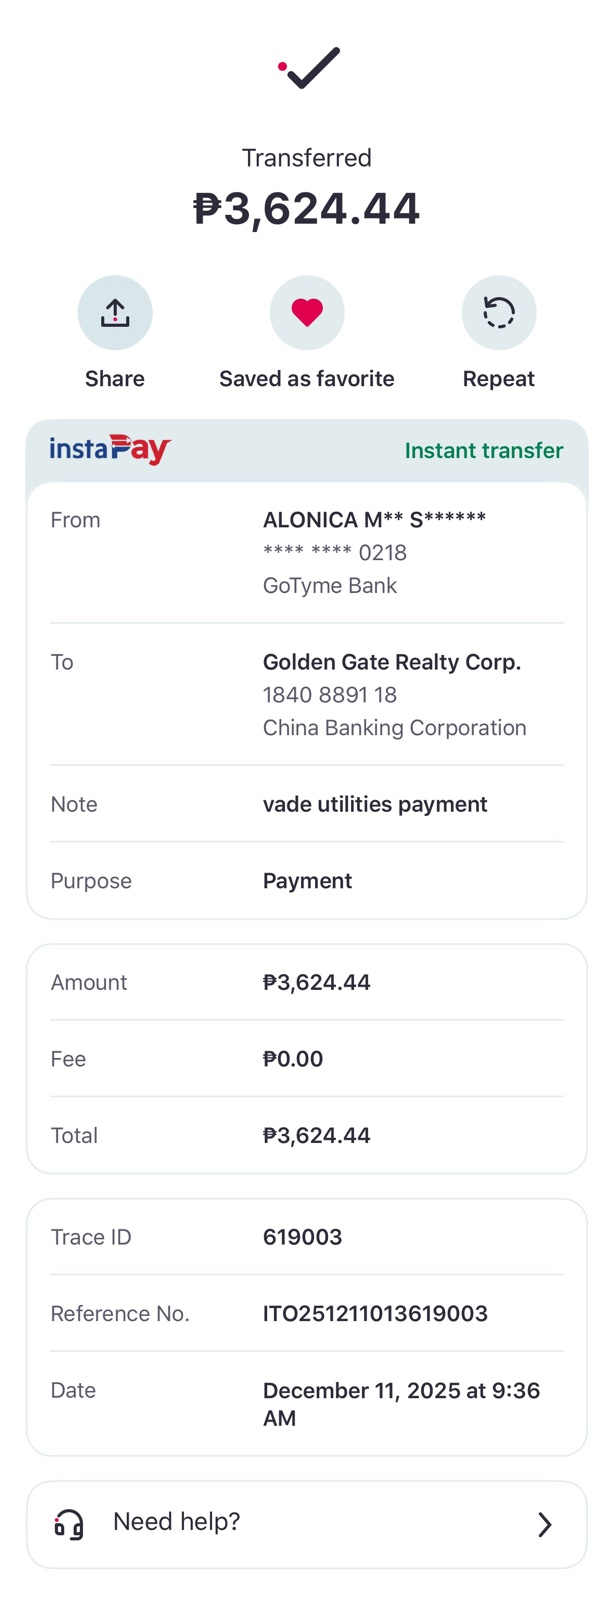Viewport: 614px width, 1600px height.
Task: Click the success checkmark icon
Action: 309,68
